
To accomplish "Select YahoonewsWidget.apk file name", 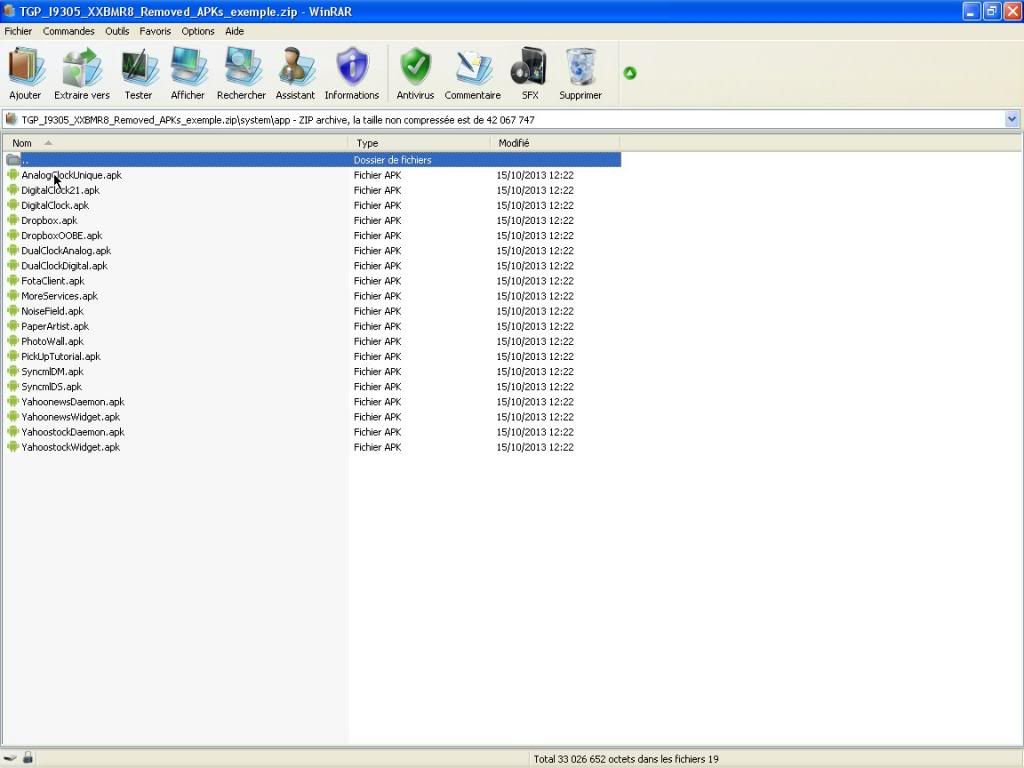I will click(x=71, y=417).
